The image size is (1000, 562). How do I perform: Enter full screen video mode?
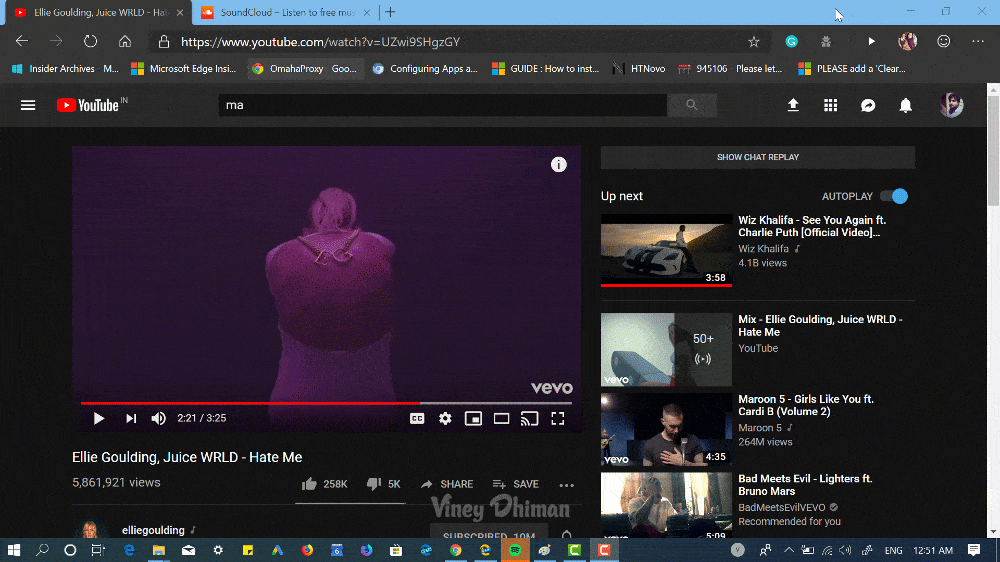tap(558, 418)
